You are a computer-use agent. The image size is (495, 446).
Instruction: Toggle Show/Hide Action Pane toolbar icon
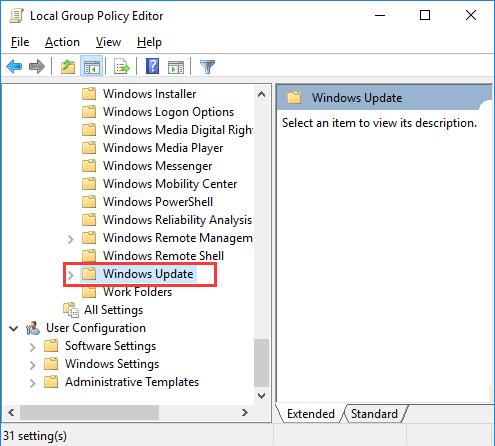click(176, 67)
